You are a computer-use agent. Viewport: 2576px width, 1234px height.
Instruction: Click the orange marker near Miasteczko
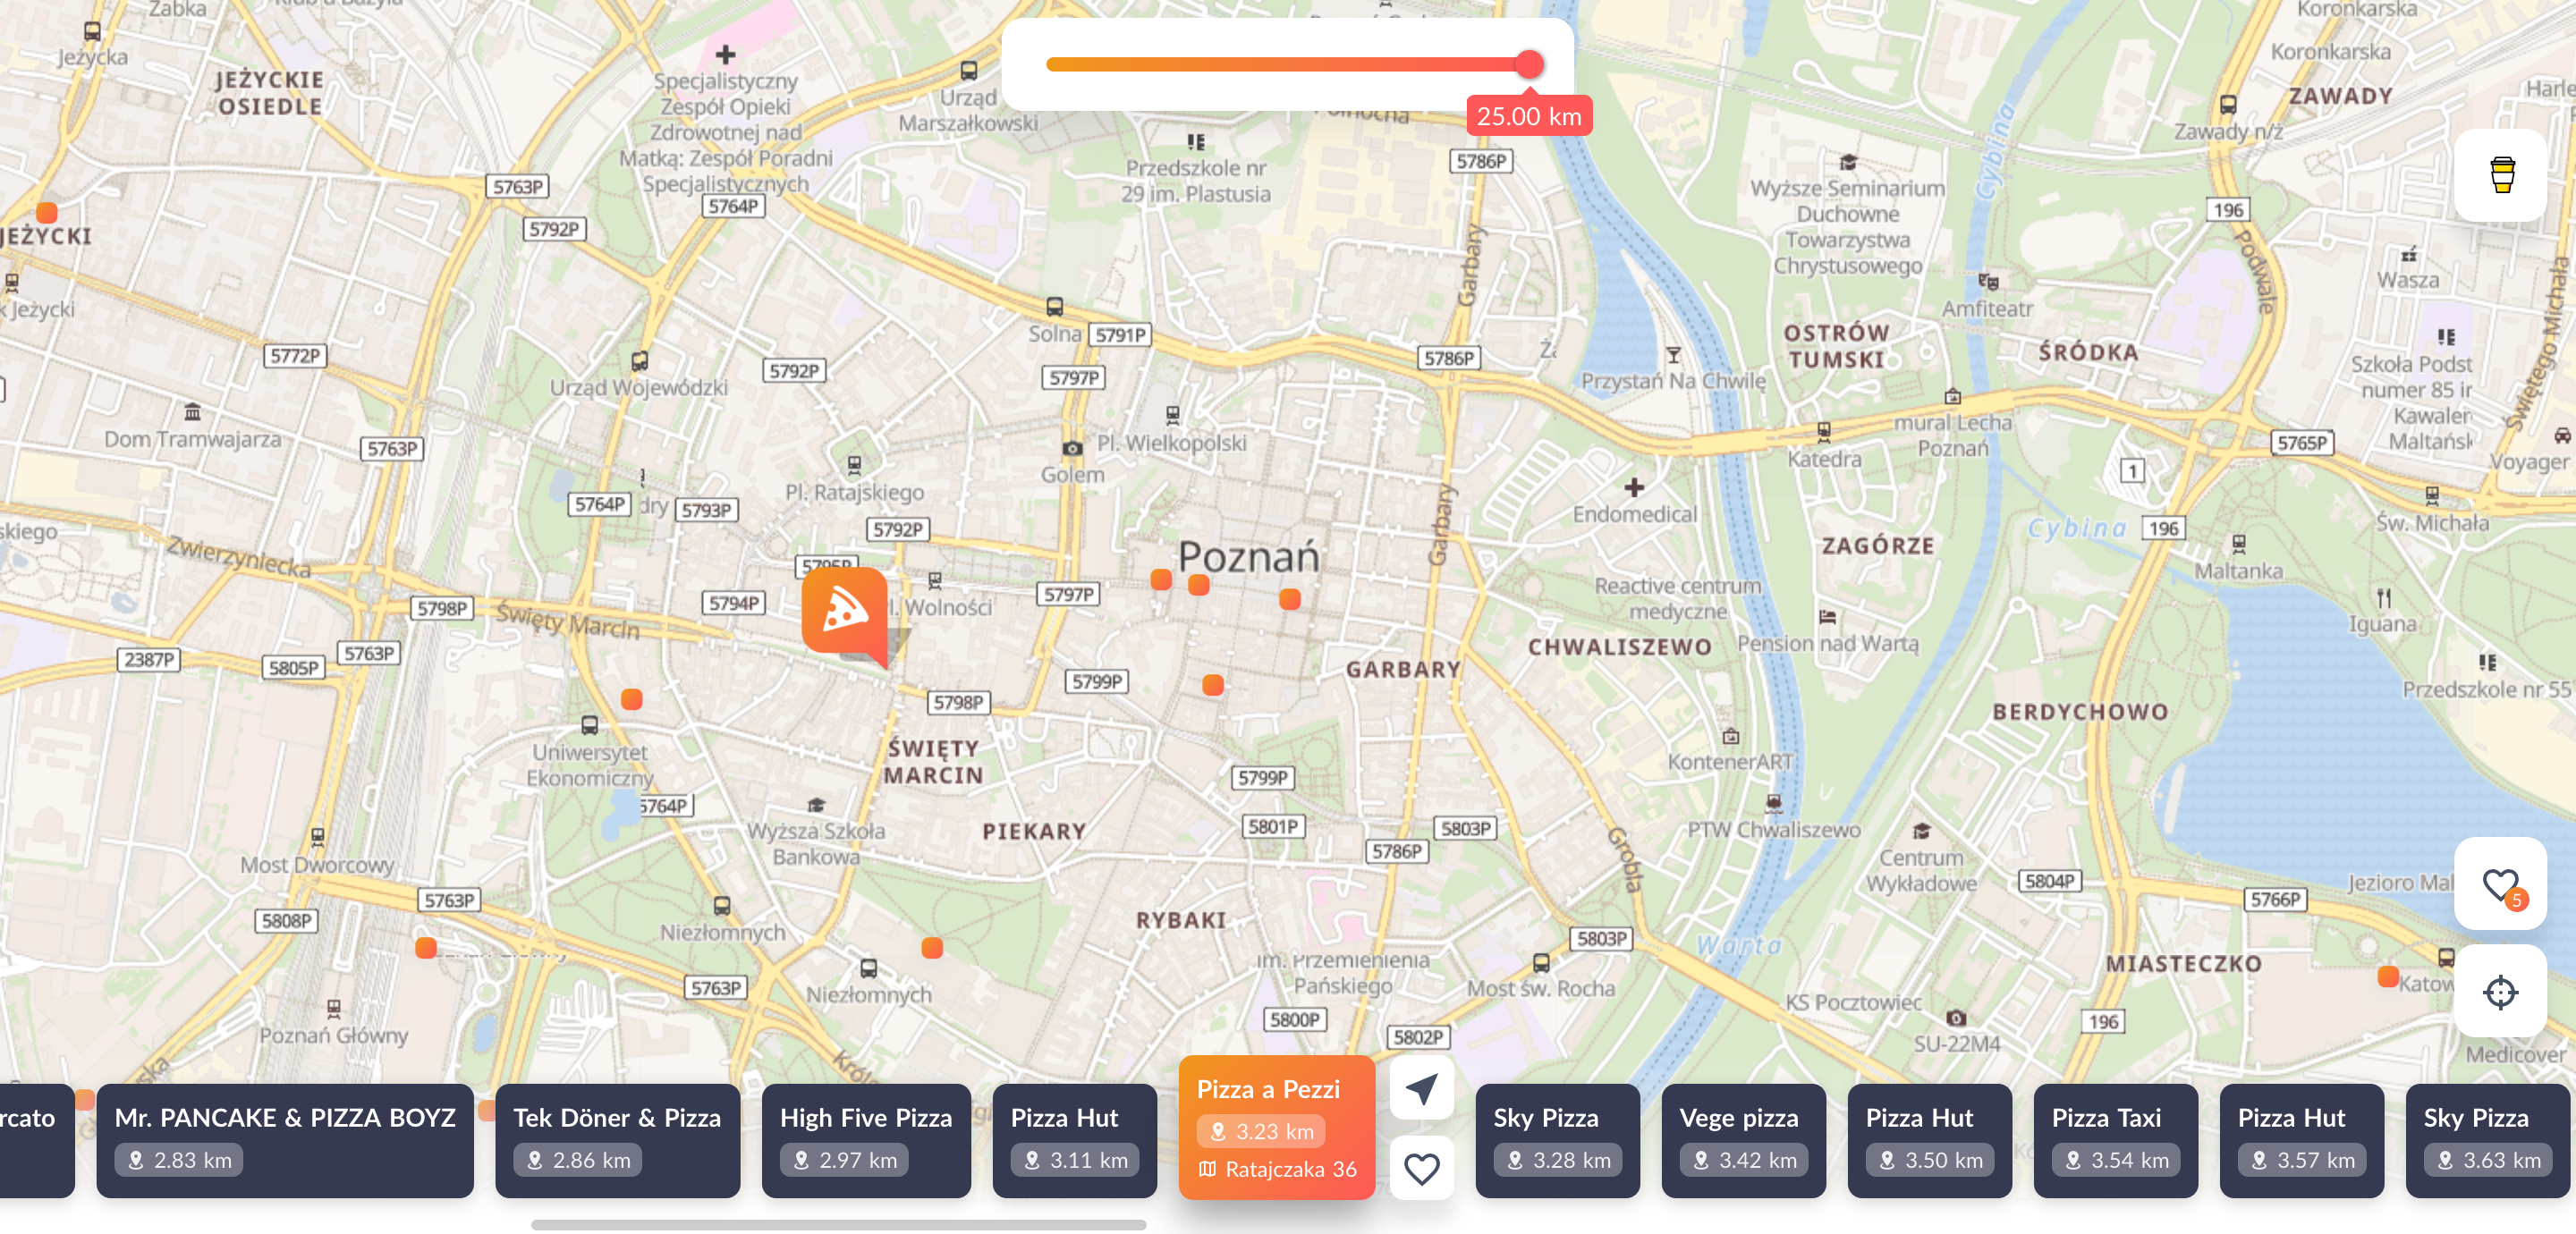tap(2388, 977)
